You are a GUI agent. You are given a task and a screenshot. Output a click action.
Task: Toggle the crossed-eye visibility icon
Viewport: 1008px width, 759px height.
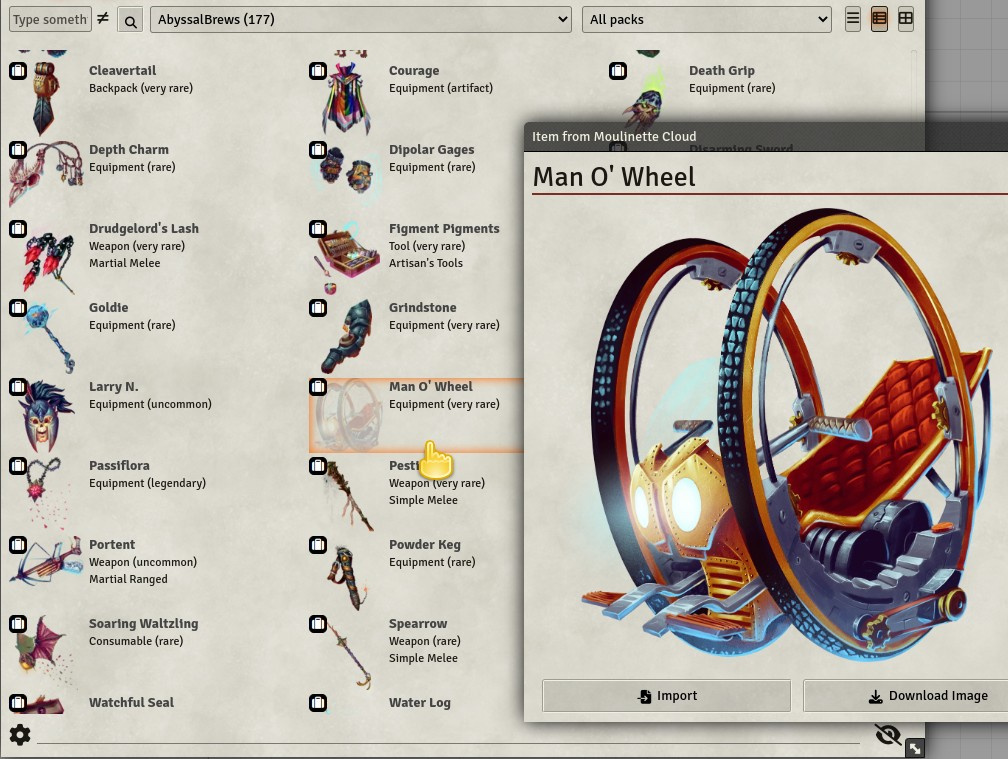click(888, 734)
